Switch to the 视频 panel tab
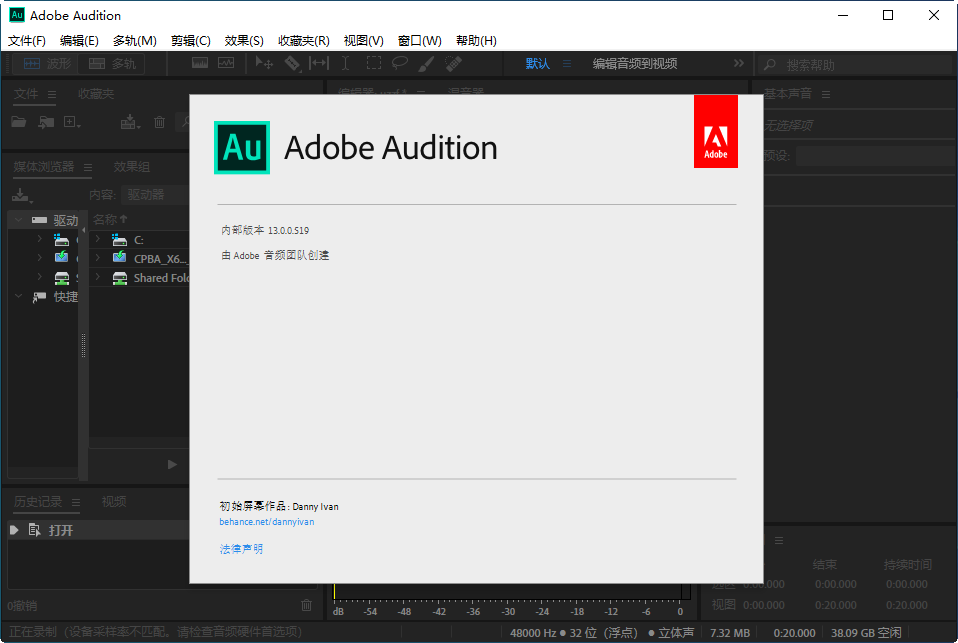The height and width of the screenshot is (643, 958). [114, 502]
